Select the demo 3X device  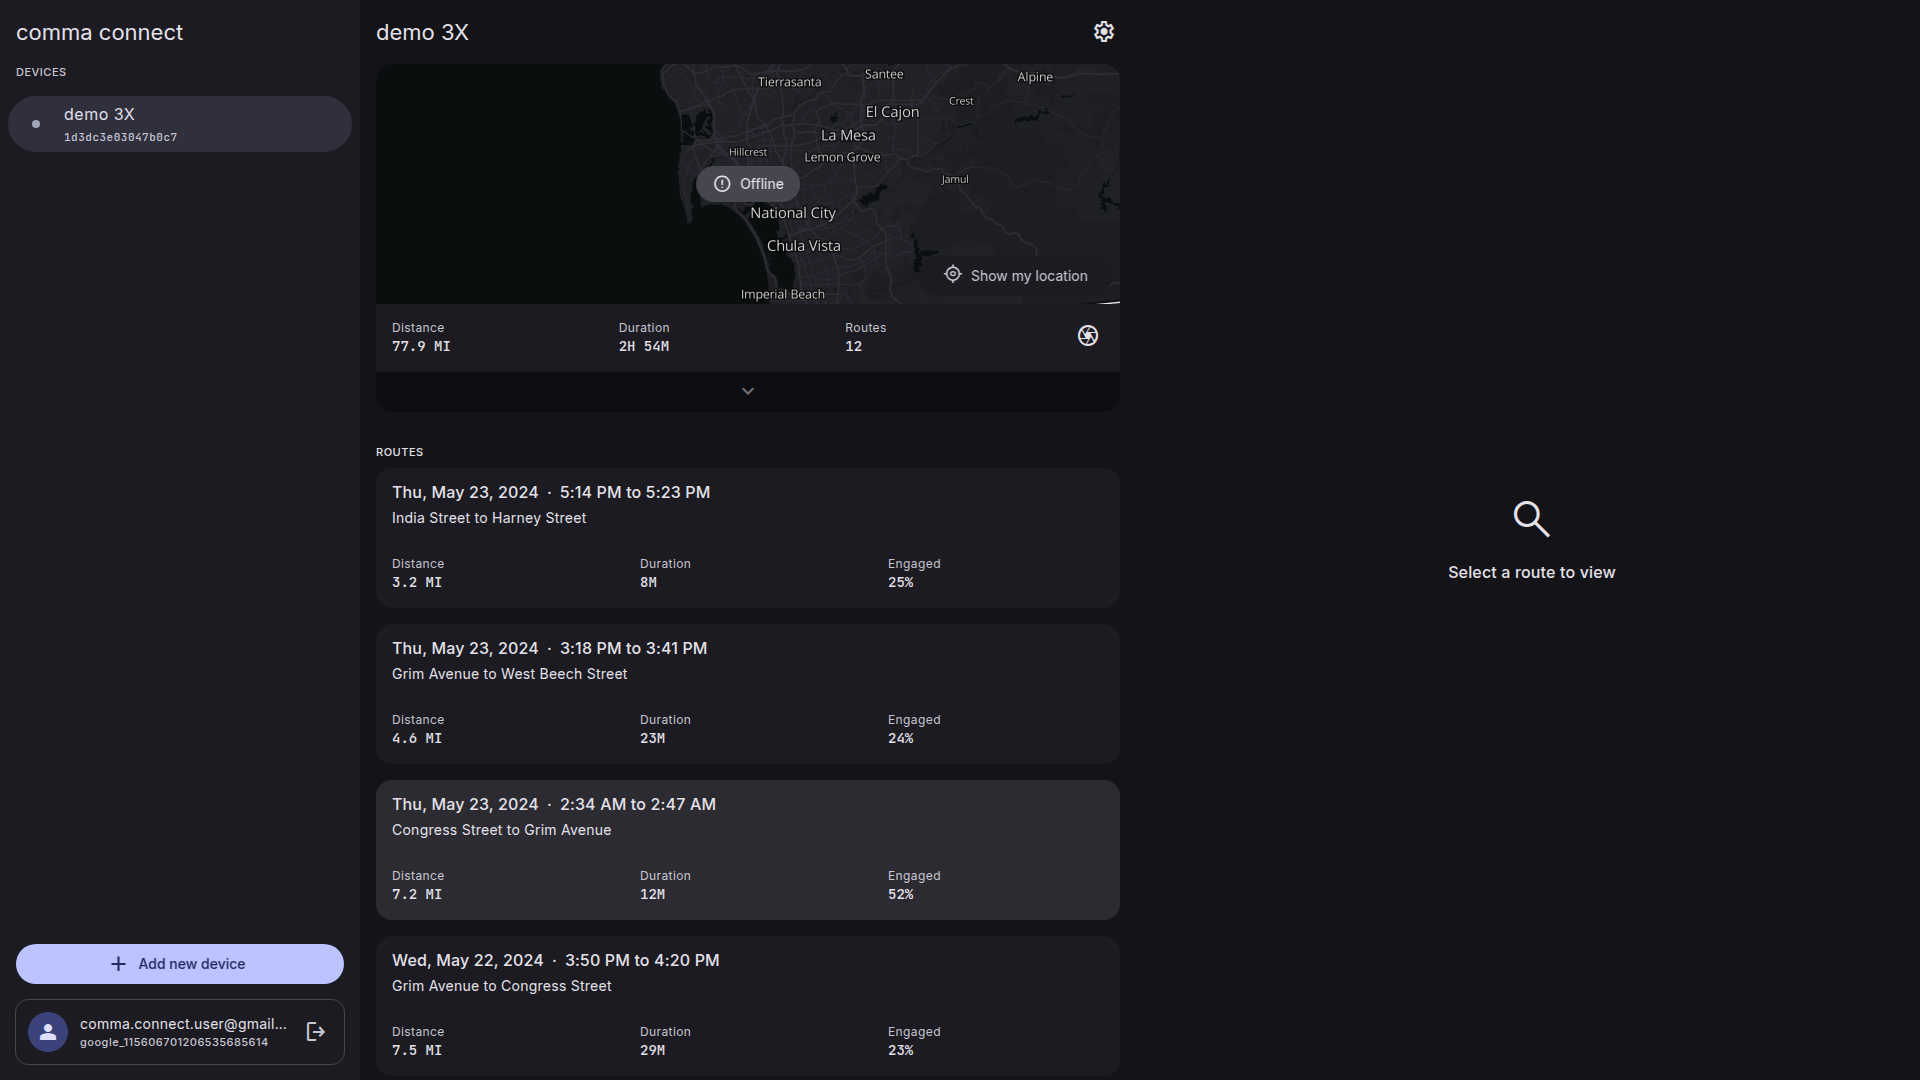coord(180,124)
